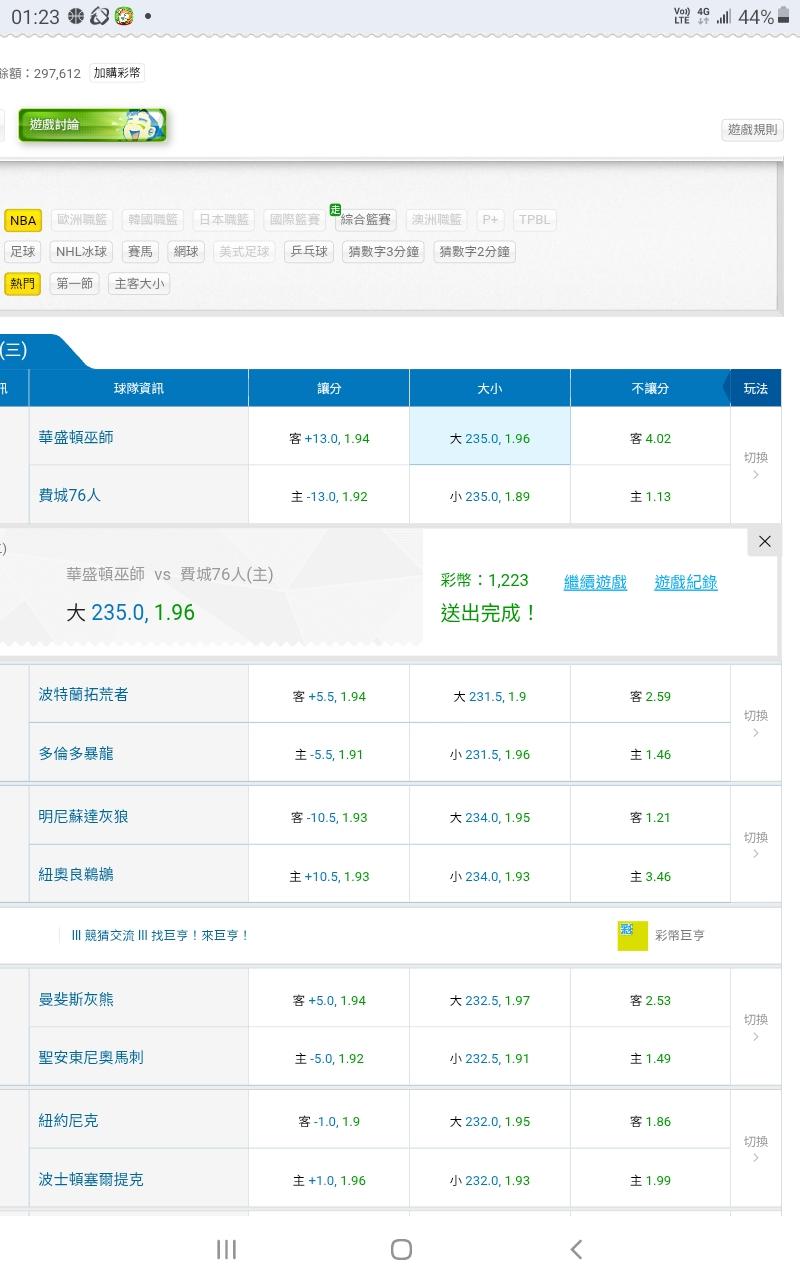Switch to the 綜合籃賽 category tab
Viewport: 800px width, 1280px height.
(367, 220)
